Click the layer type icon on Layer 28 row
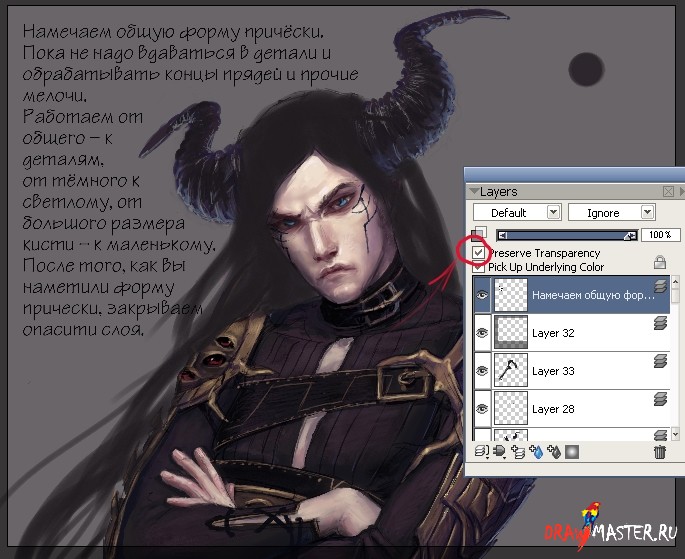This screenshot has width=685, height=559. 660,399
